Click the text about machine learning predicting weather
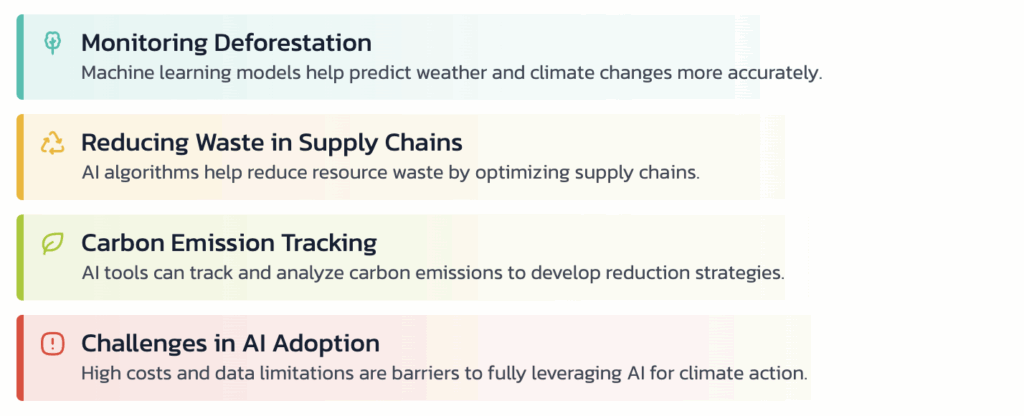1024x416 pixels. tap(451, 73)
